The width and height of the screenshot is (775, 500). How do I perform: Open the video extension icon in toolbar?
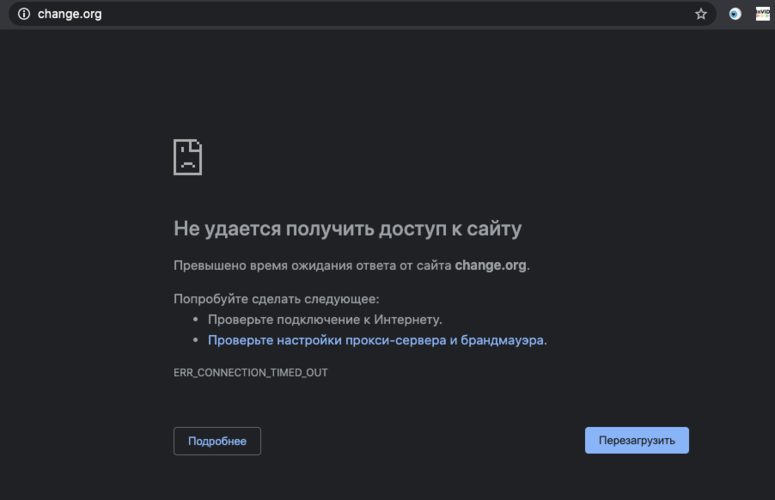(x=761, y=14)
